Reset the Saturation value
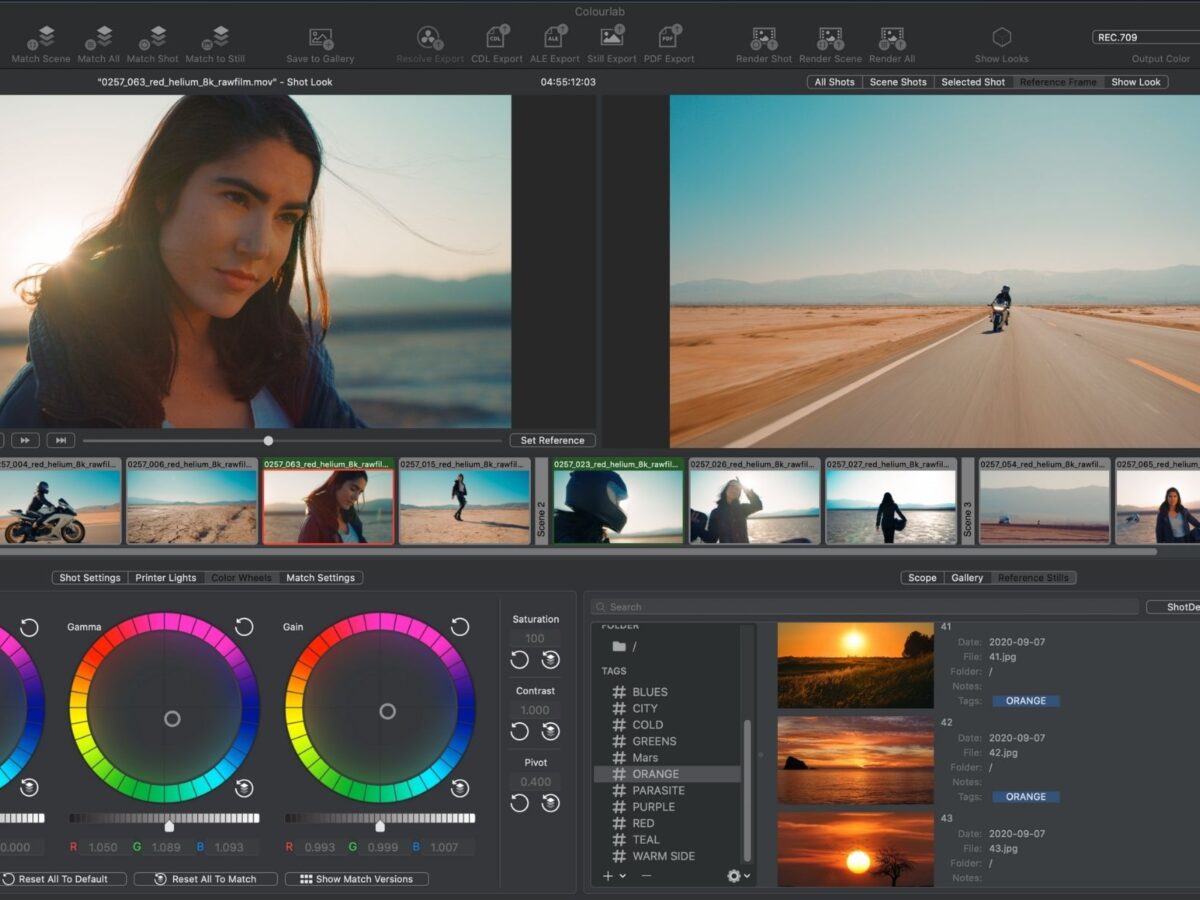Image resolution: width=1200 pixels, height=900 pixels. [x=520, y=660]
